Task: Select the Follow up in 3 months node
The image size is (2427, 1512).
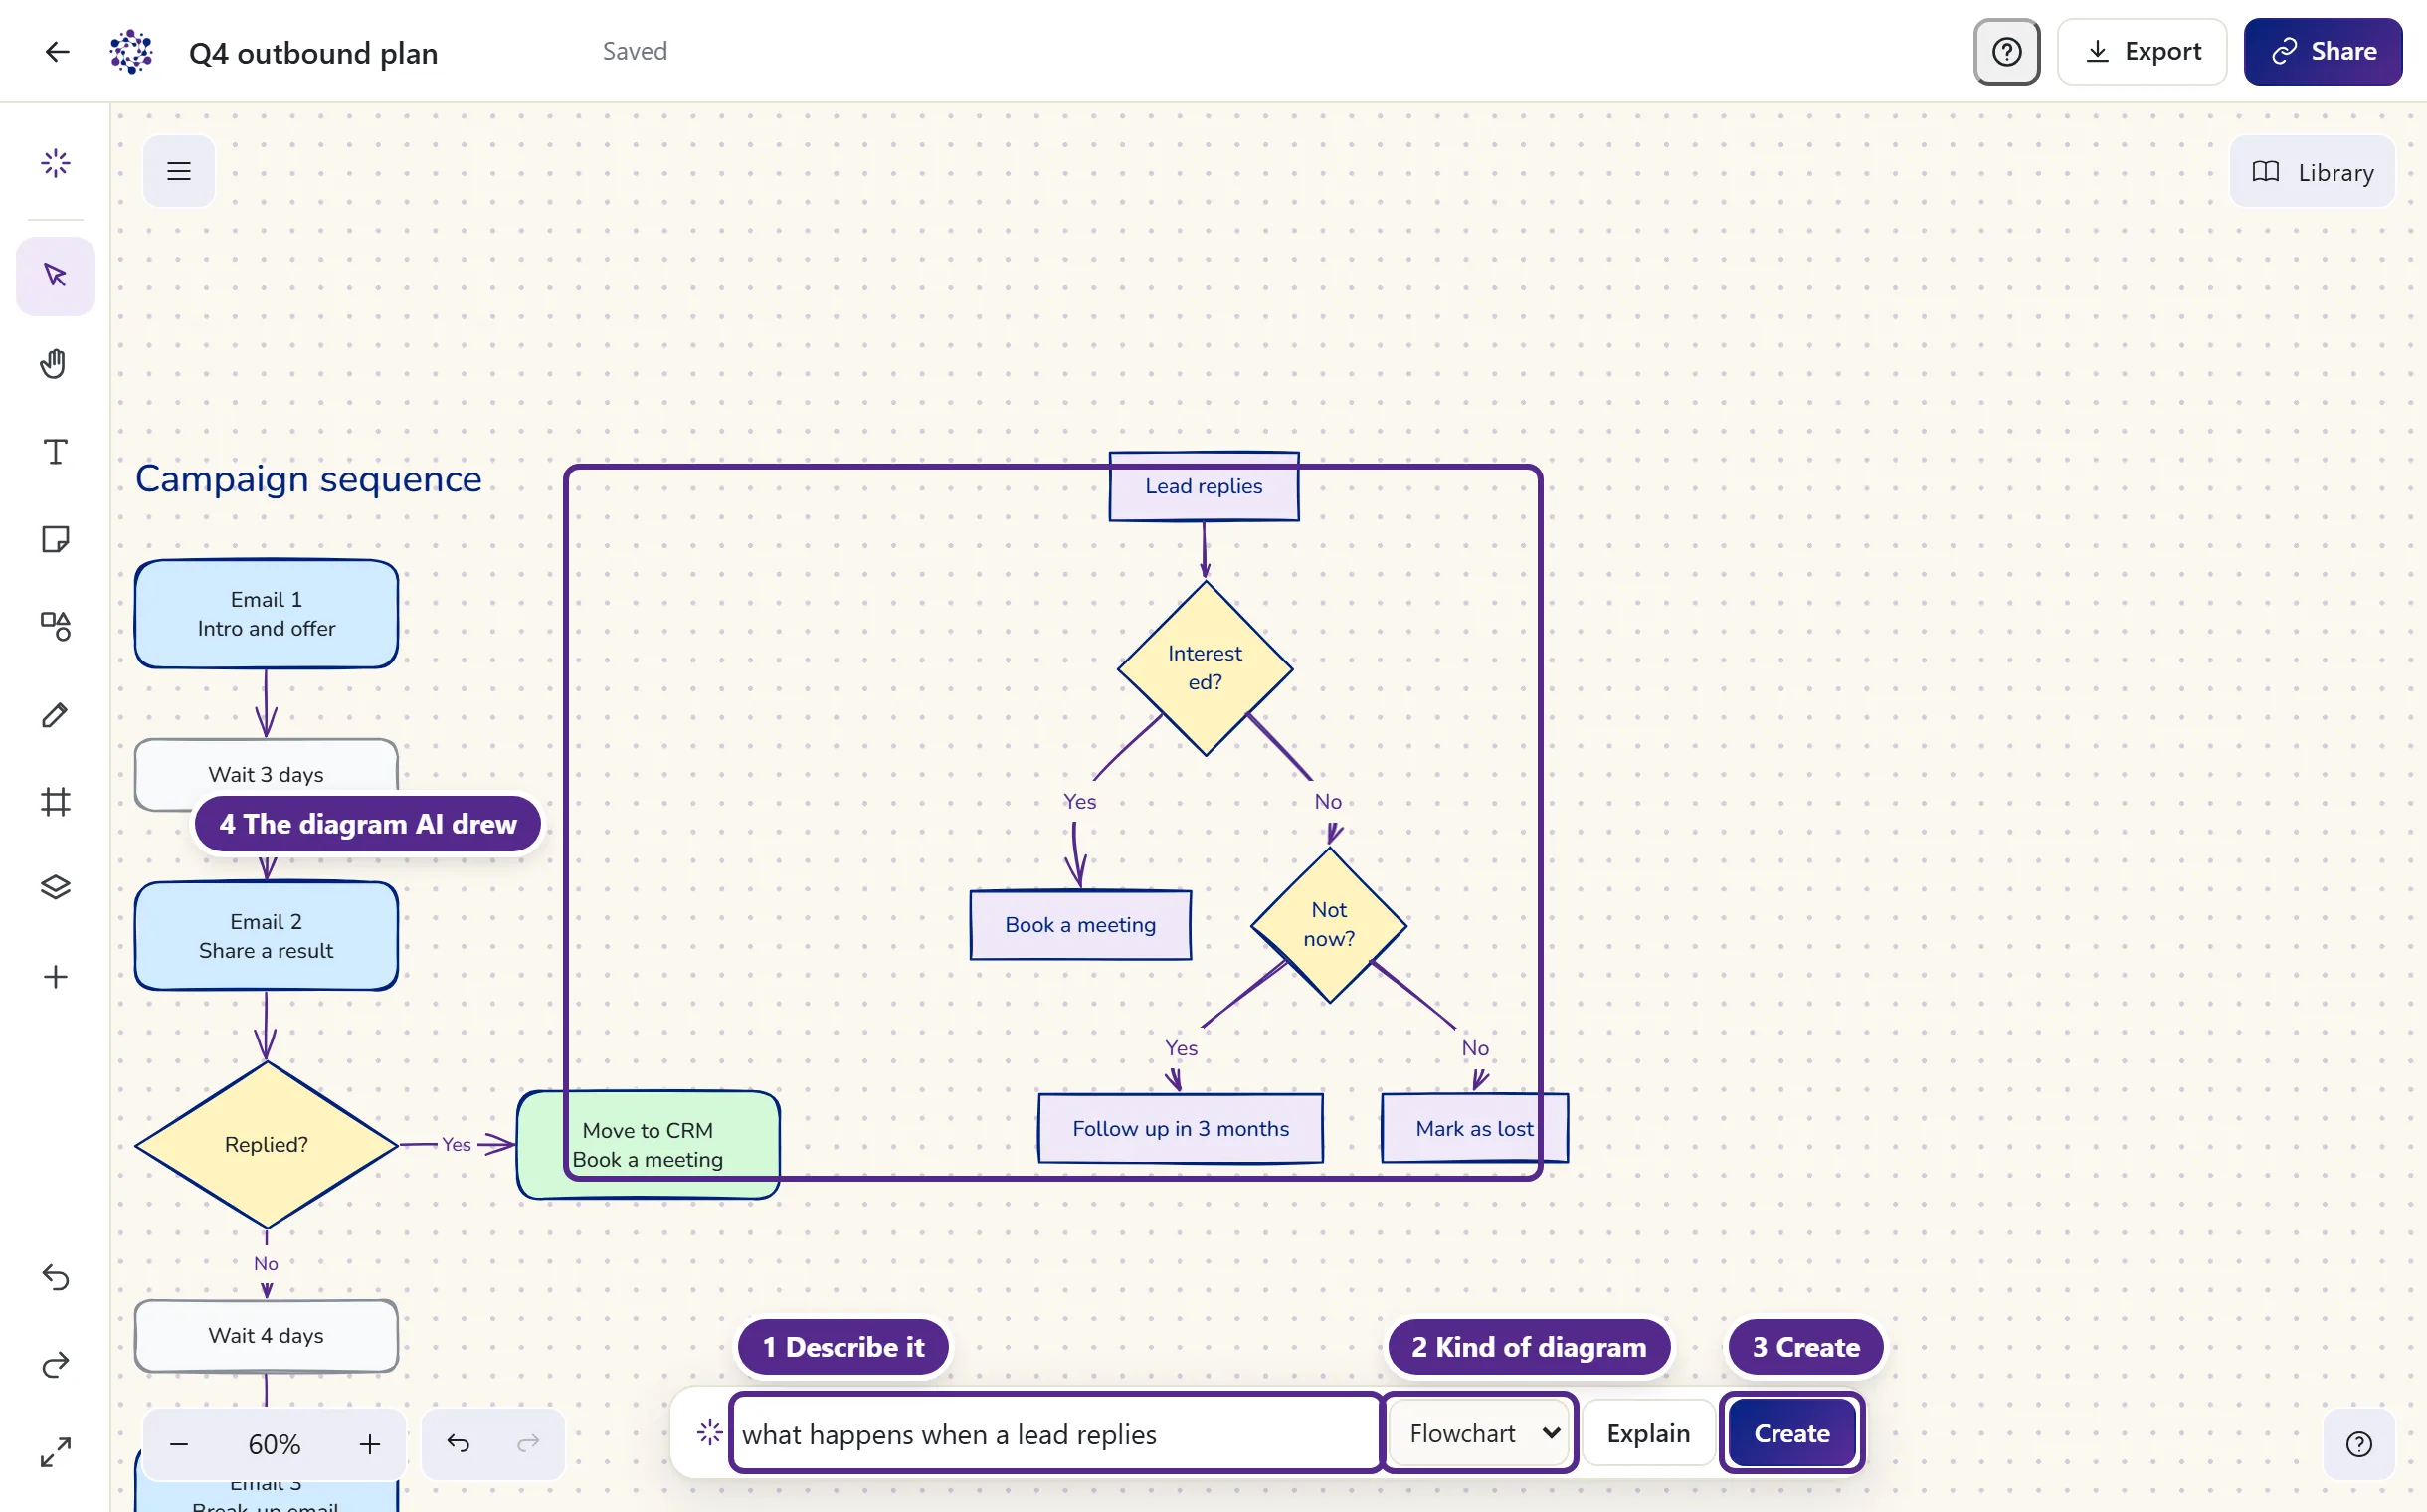Action: point(1180,1128)
